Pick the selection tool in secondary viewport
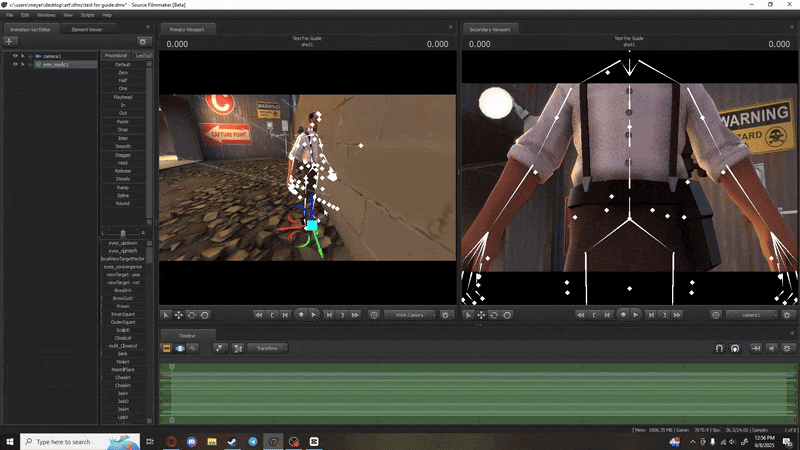This screenshot has height=450, width=800. coord(468,315)
